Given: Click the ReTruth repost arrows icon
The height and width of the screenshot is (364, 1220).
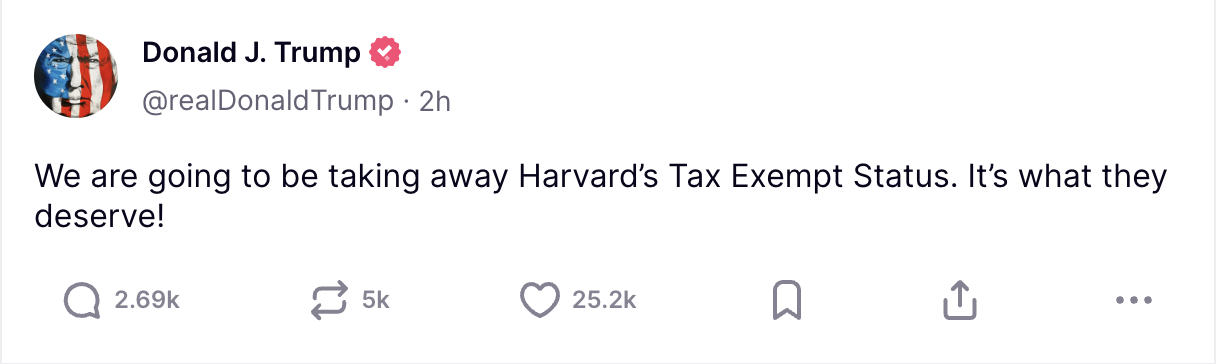Looking at the screenshot, I should coord(330,299).
